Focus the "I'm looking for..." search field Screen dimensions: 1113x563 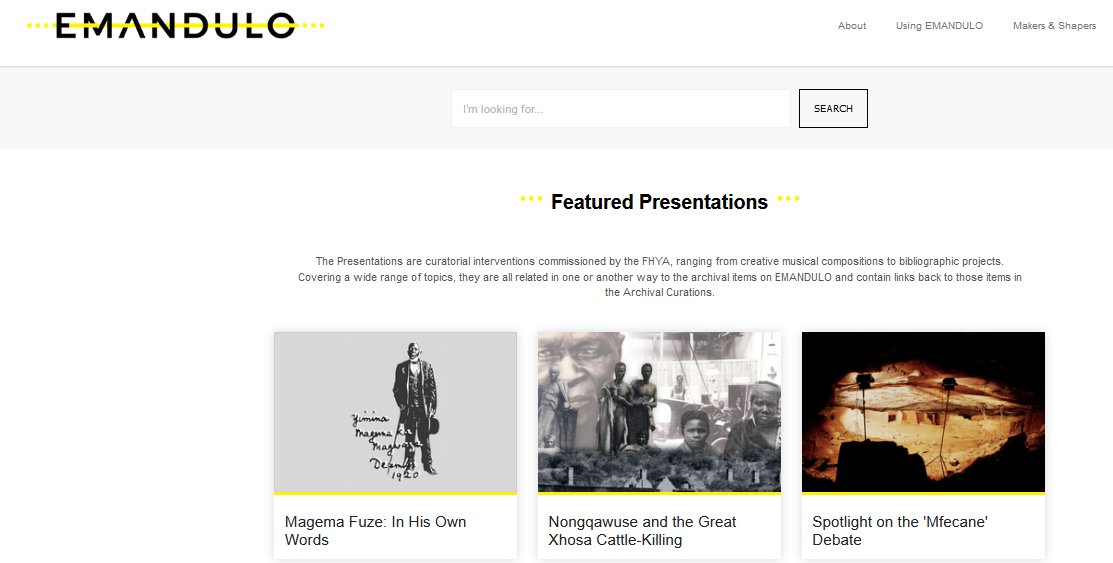tap(620, 109)
